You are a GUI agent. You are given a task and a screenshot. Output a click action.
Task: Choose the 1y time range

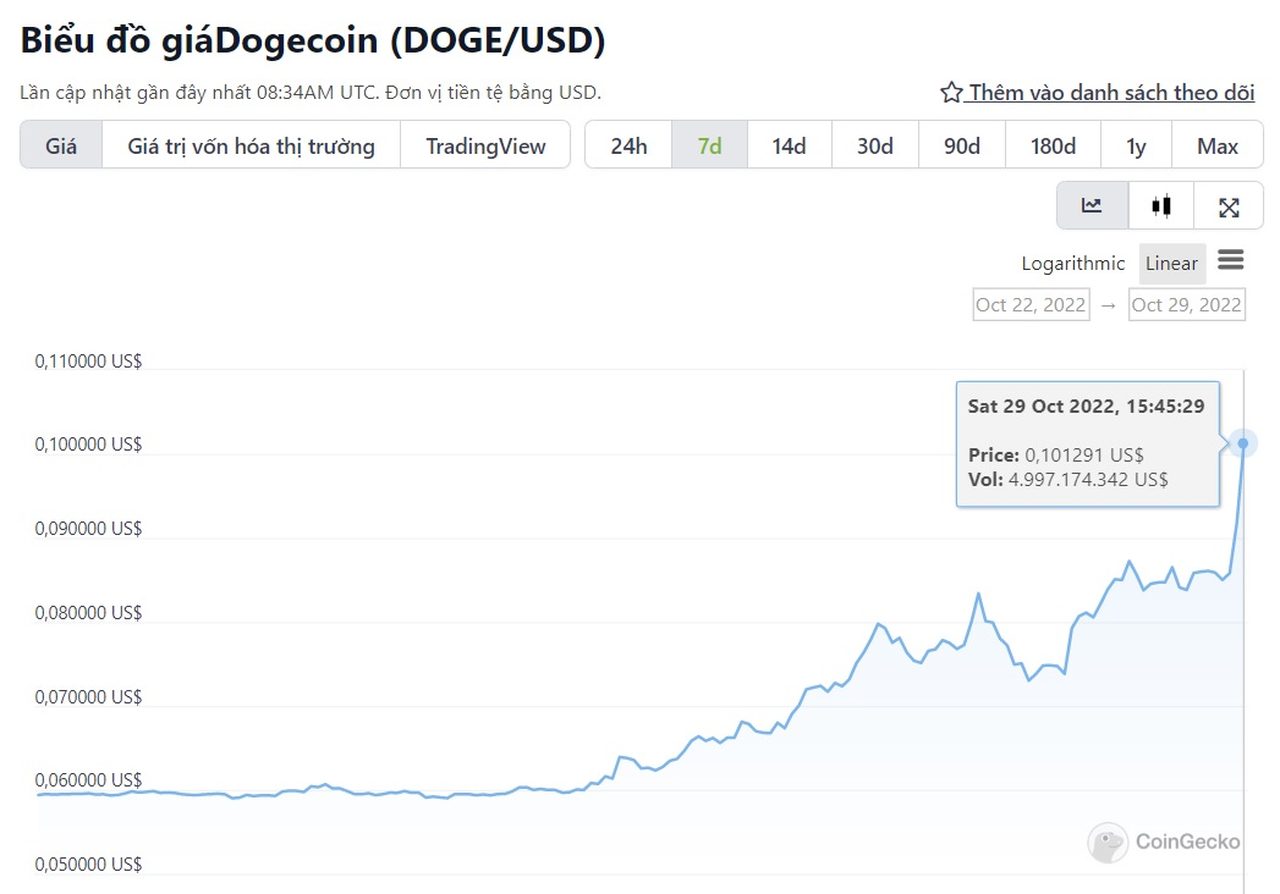click(1136, 146)
